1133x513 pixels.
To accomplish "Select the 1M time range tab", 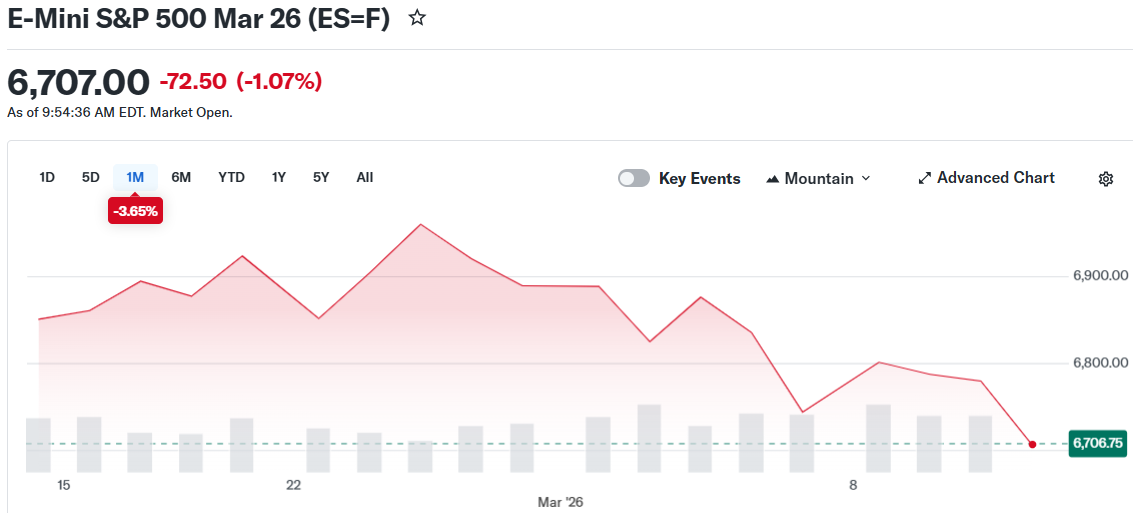I will point(135,177).
